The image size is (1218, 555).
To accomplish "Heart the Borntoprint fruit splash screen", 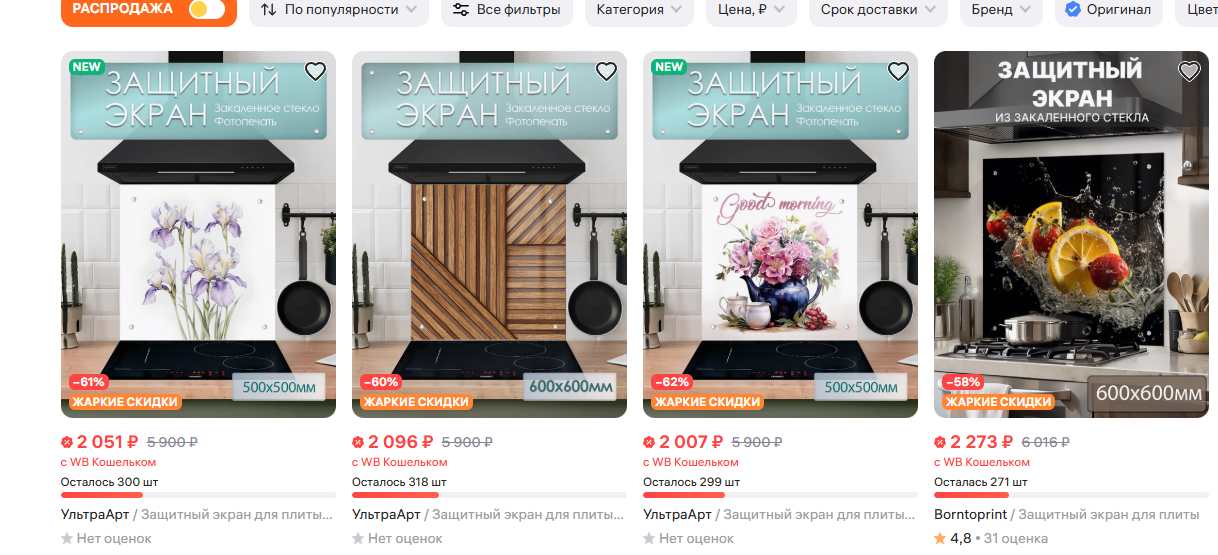I will click(1189, 71).
